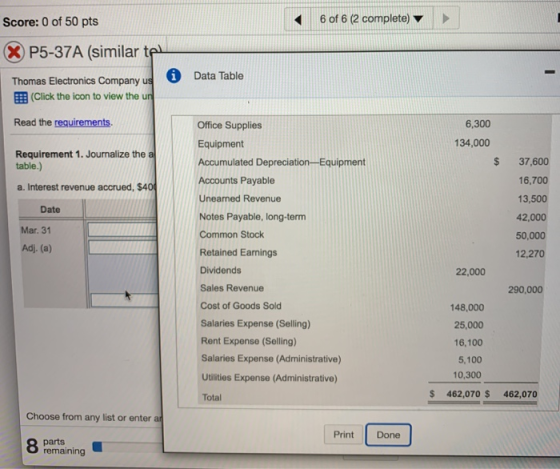Select 'Notes Payable, long-term' label

252,217
